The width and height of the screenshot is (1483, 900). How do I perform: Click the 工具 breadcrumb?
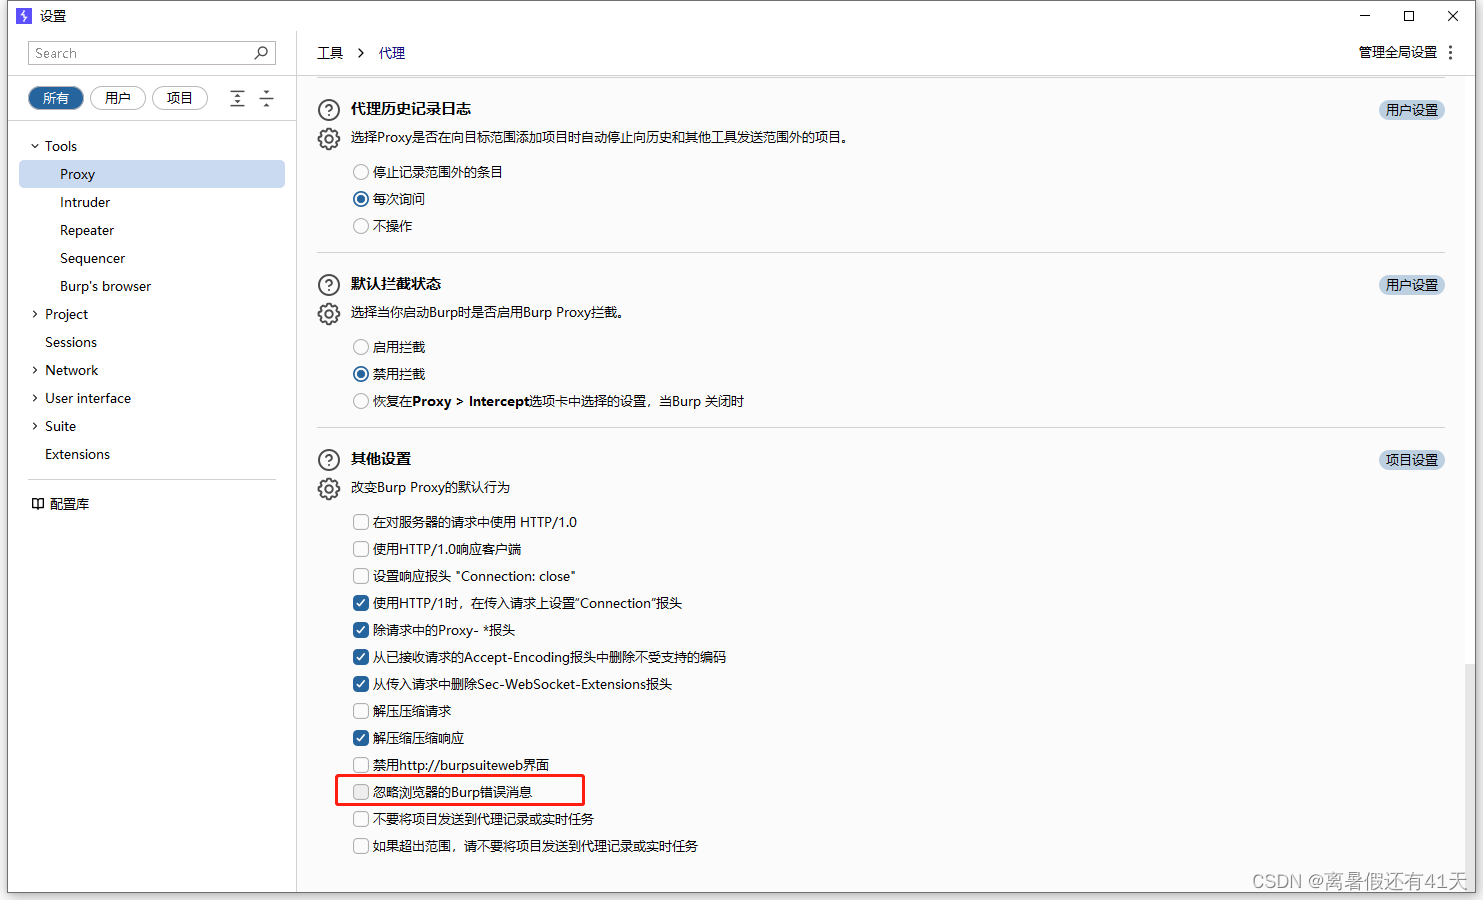pyautogui.click(x=330, y=53)
